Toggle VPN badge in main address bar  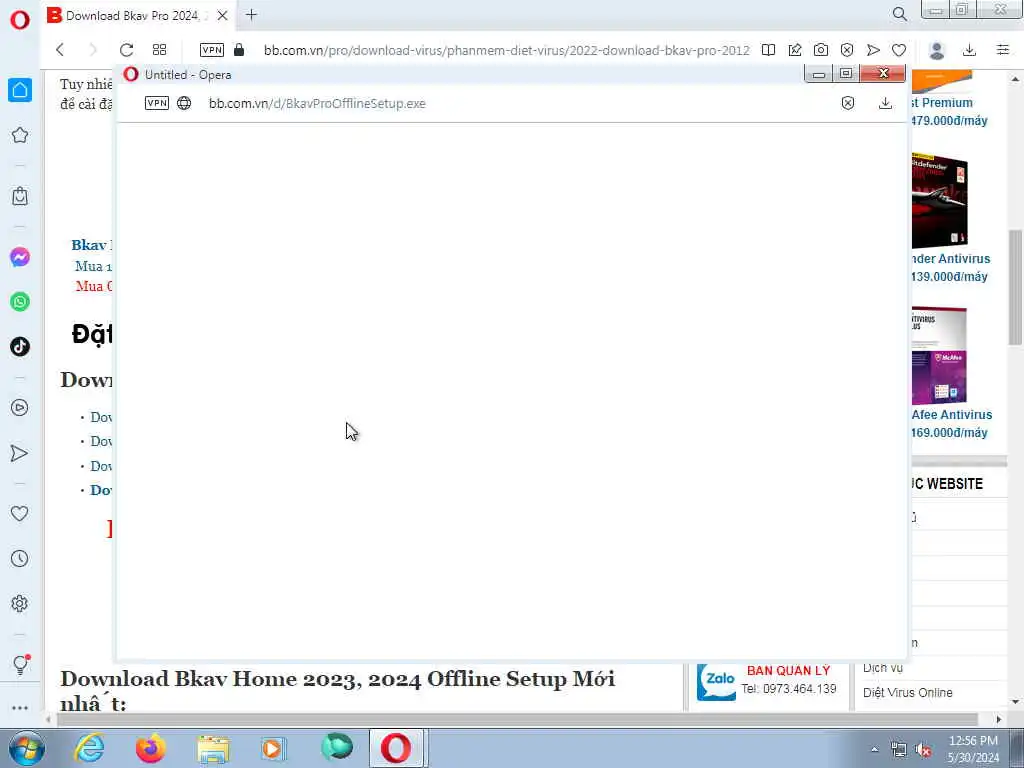[x=212, y=50]
